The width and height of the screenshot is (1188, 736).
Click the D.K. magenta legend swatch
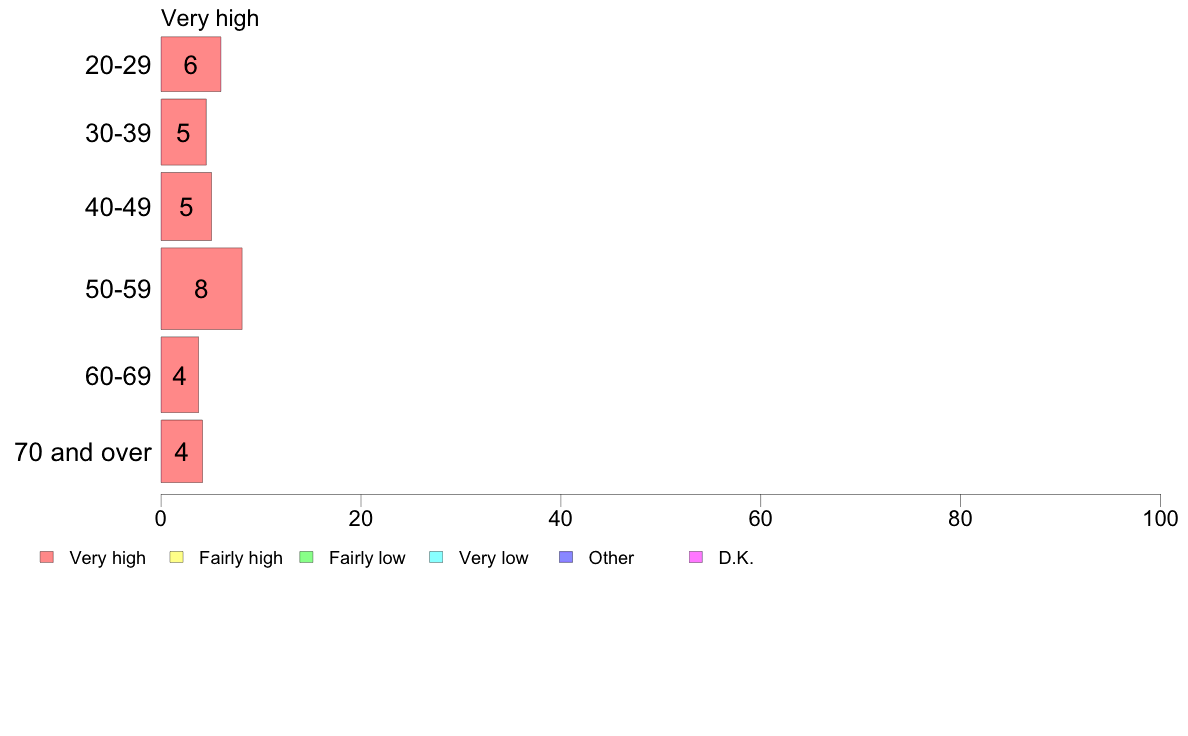[x=696, y=557]
